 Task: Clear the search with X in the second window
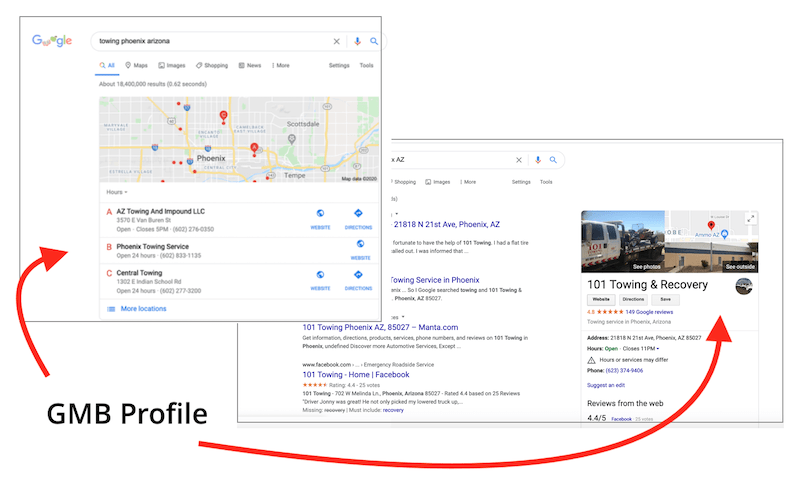pos(519,160)
